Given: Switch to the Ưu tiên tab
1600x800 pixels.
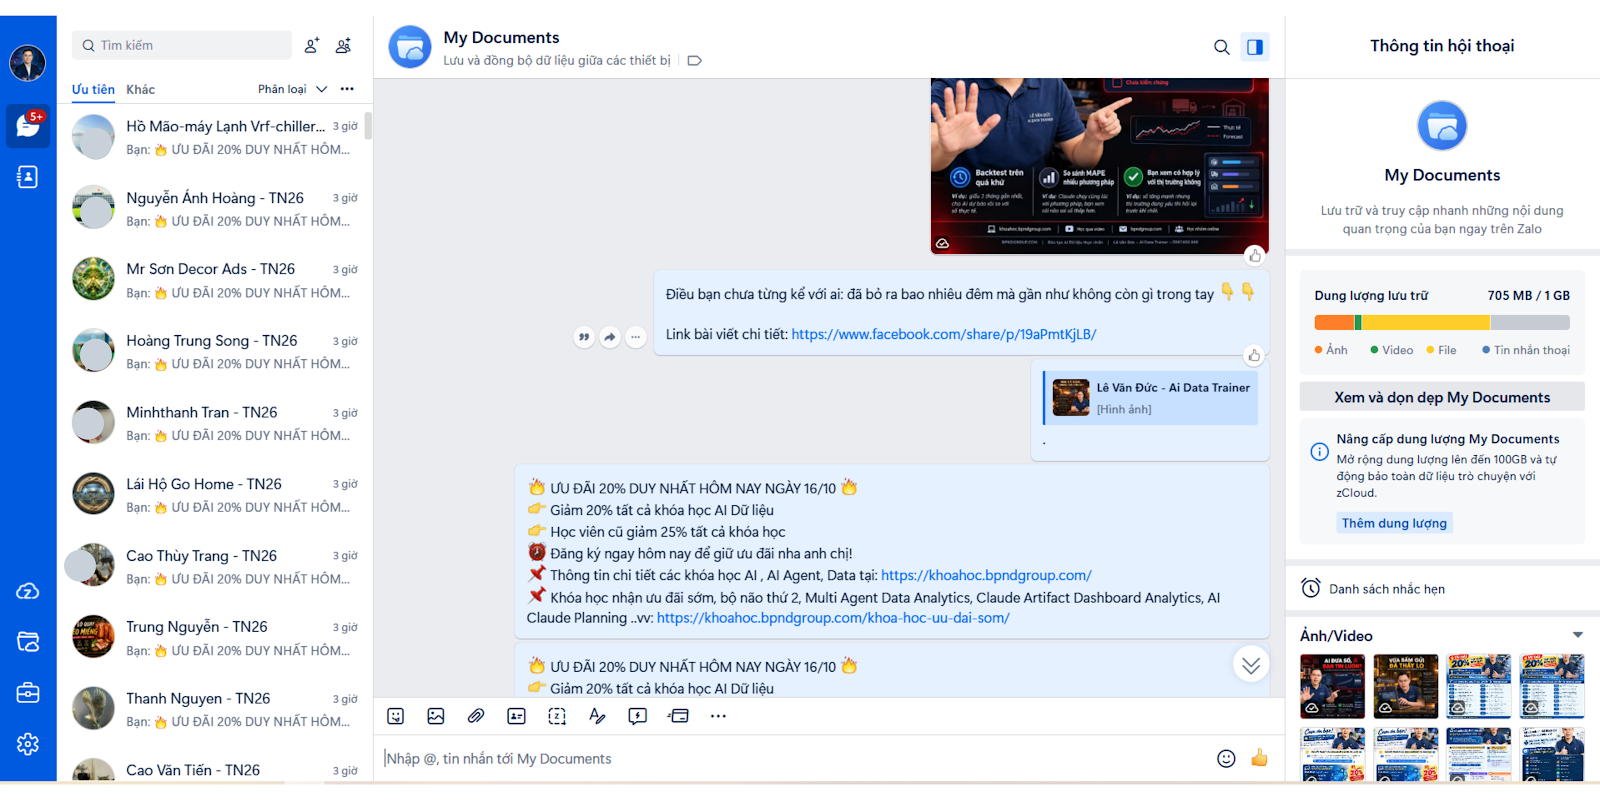Looking at the screenshot, I should 93,89.
